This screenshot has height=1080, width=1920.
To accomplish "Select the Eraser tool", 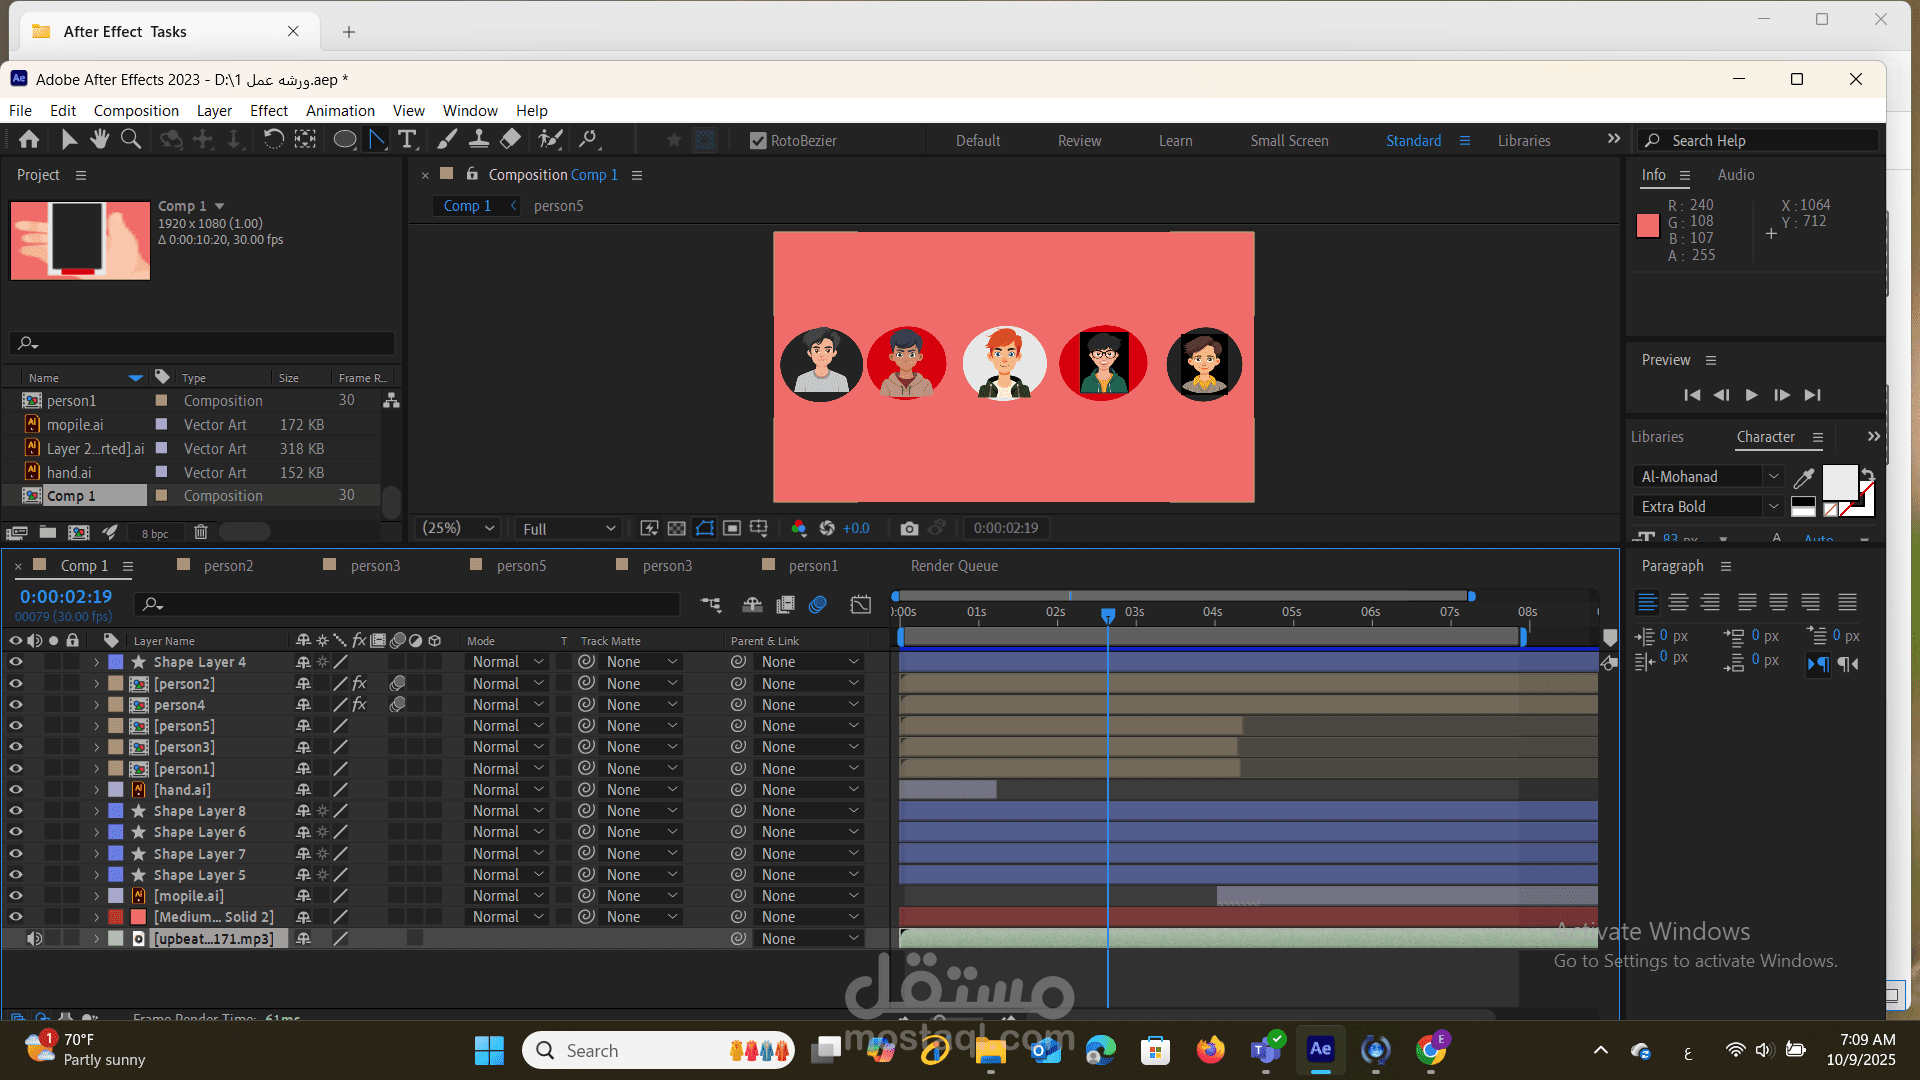I will point(511,140).
